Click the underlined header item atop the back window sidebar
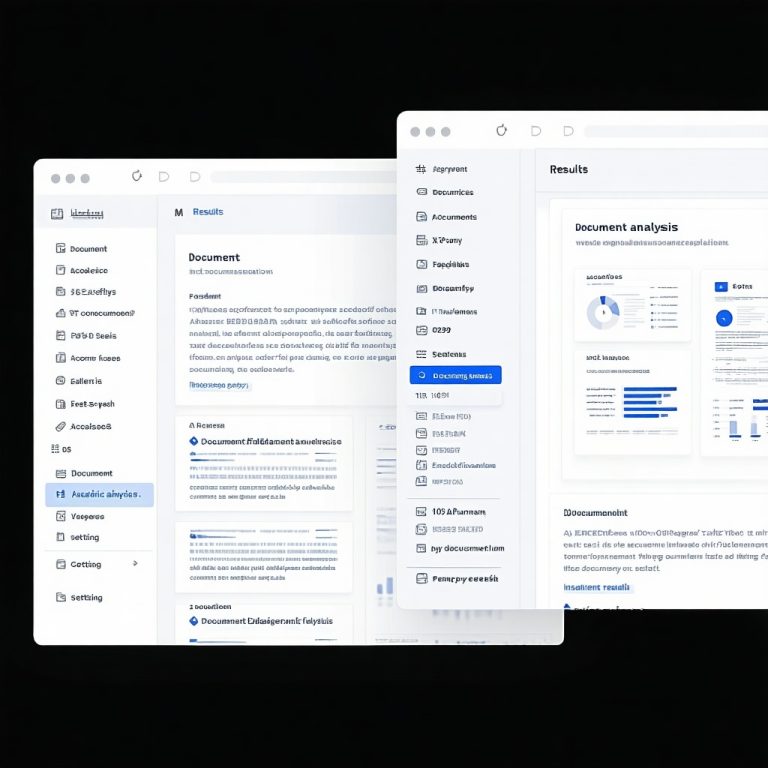Screen dimensions: 768x768 click(87, 213)
